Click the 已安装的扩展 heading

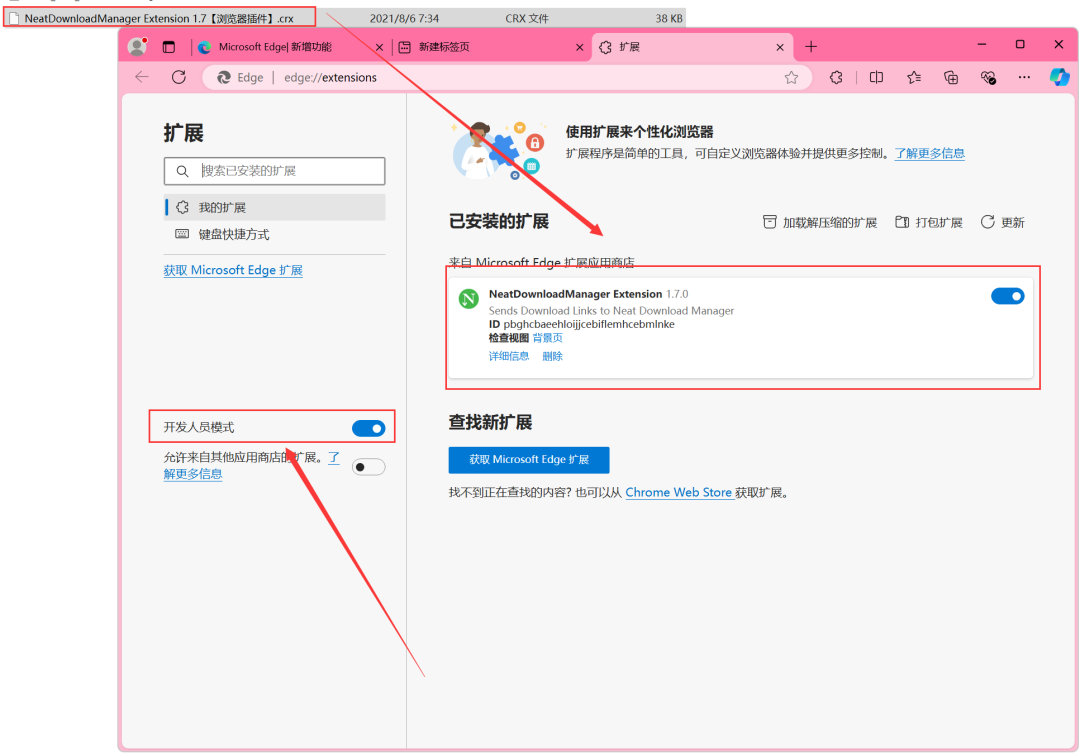click(x=499, y=221)
